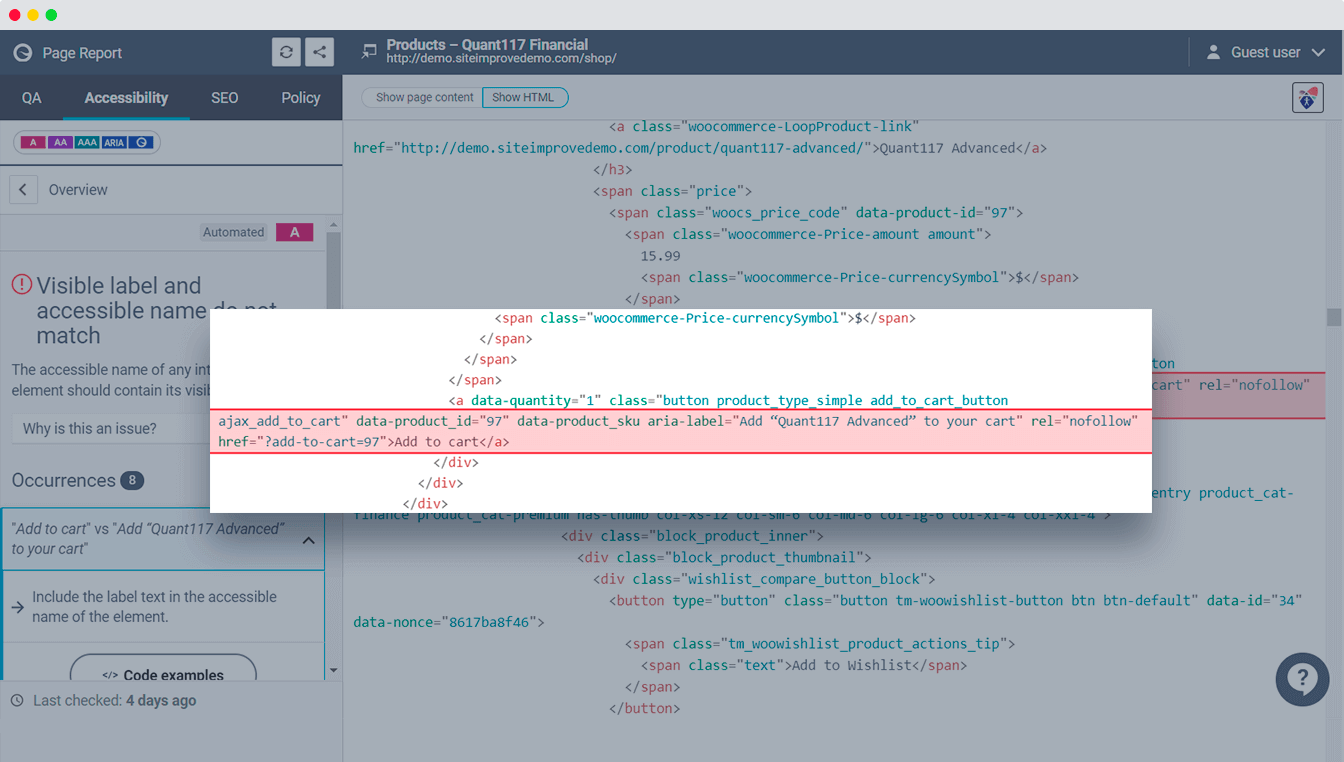Switch to Show HTML view
This screenshot has height=762, width=1344.
[x=523, y=97]
